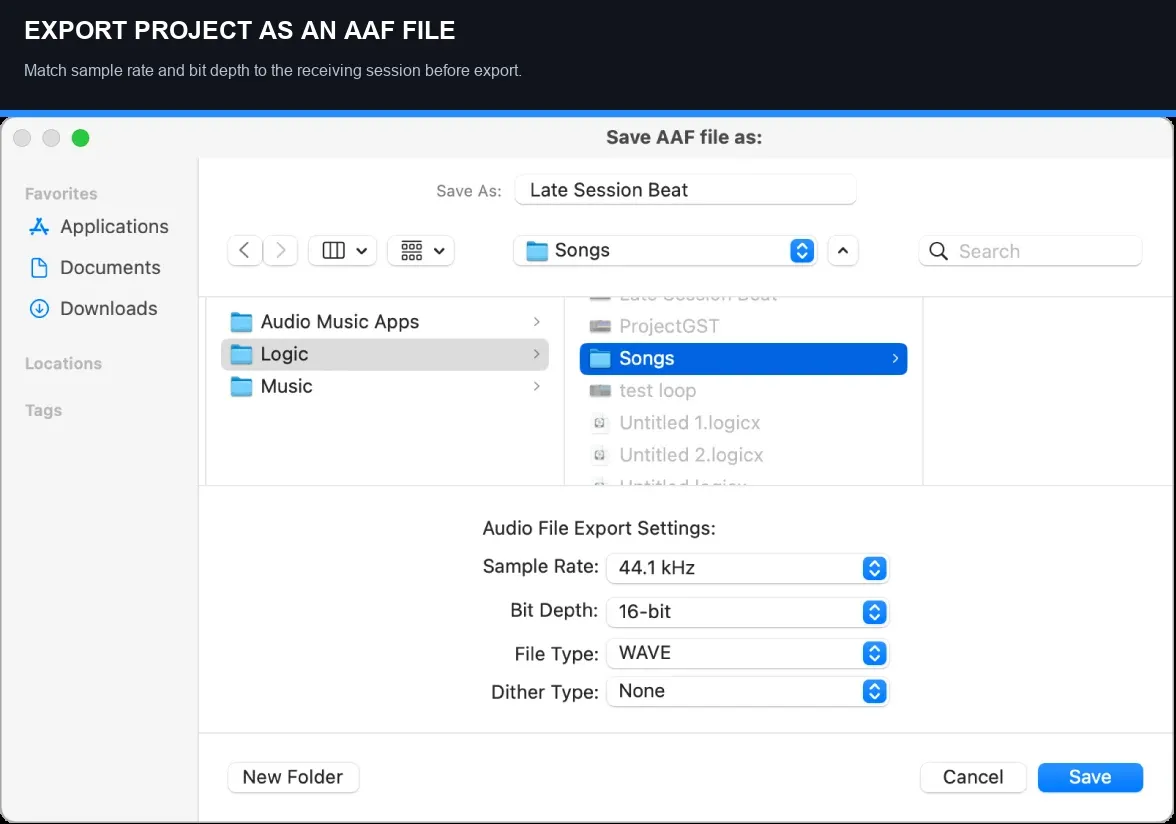Open the group-by grid dropdown
The image size is (1176, 824).
(x=422, y=250)
